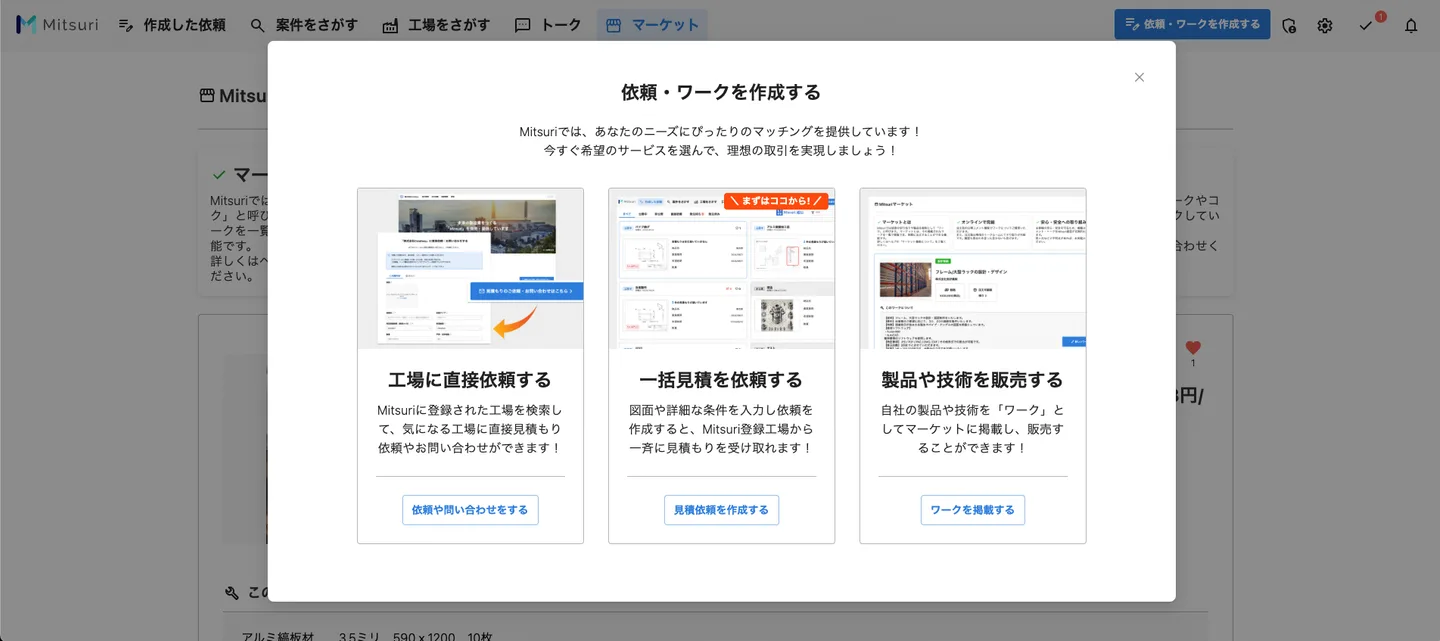Screen dimensions: 1440x641
Task: Click the 製品や技術を販売する heading
Action: 972,380
